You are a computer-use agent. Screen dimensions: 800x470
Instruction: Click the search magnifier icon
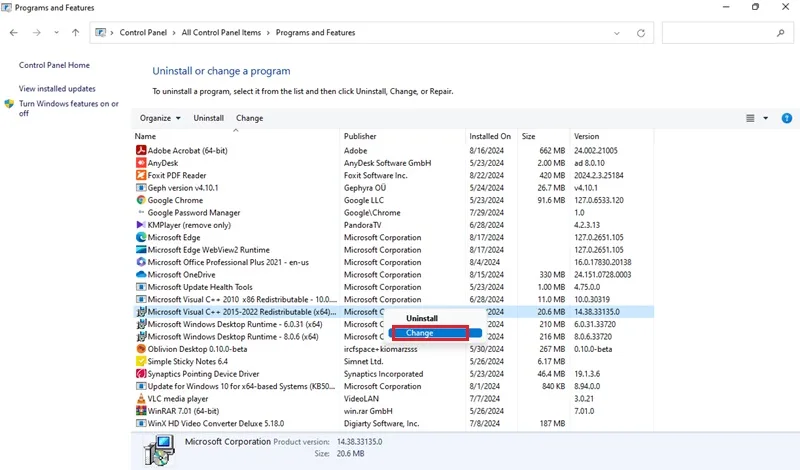780,33
